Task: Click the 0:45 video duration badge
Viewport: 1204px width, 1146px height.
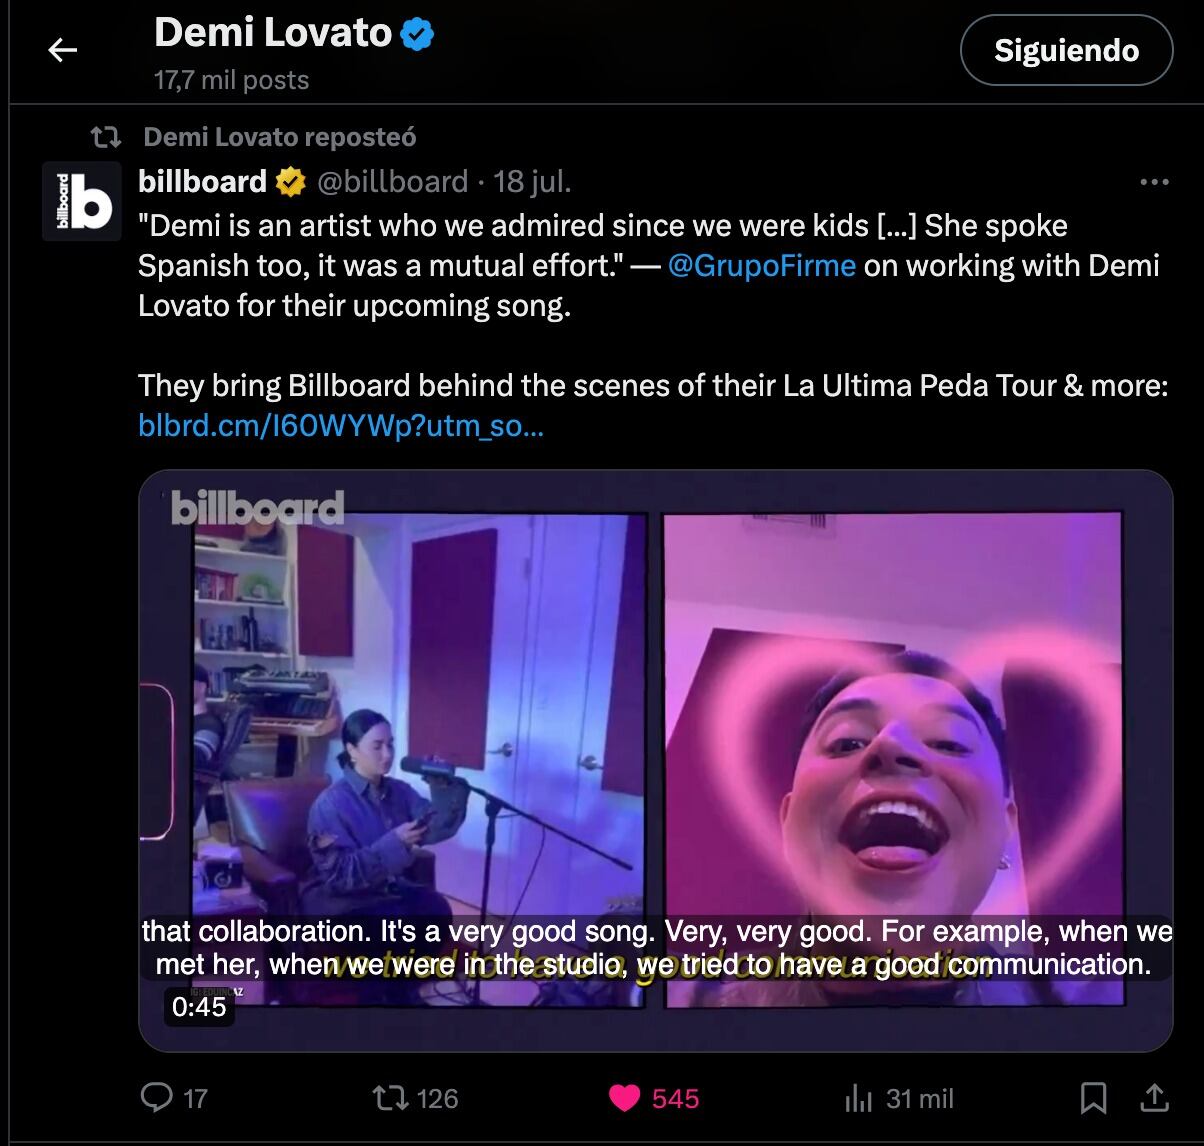Action: 199,1006
